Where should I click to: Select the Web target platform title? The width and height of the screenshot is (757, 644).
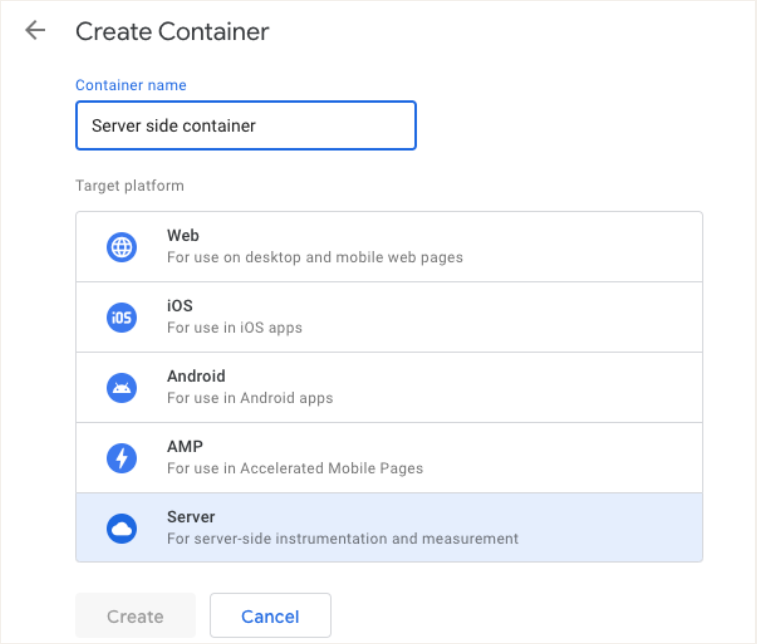point(183,236)
